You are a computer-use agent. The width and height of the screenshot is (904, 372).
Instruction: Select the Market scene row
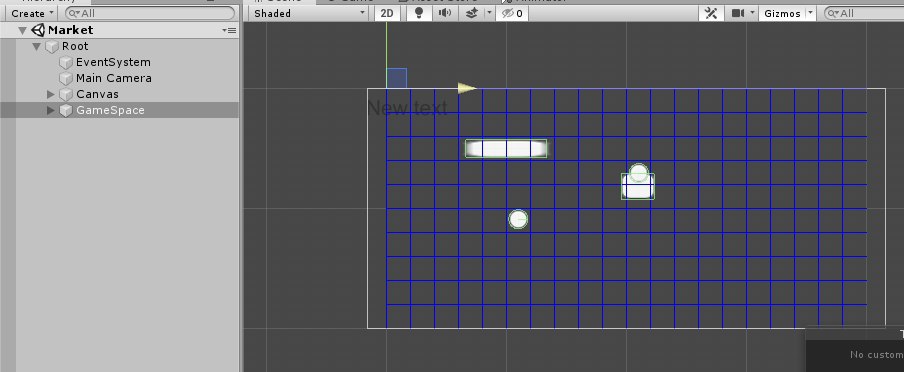click(x=119, y=30)
